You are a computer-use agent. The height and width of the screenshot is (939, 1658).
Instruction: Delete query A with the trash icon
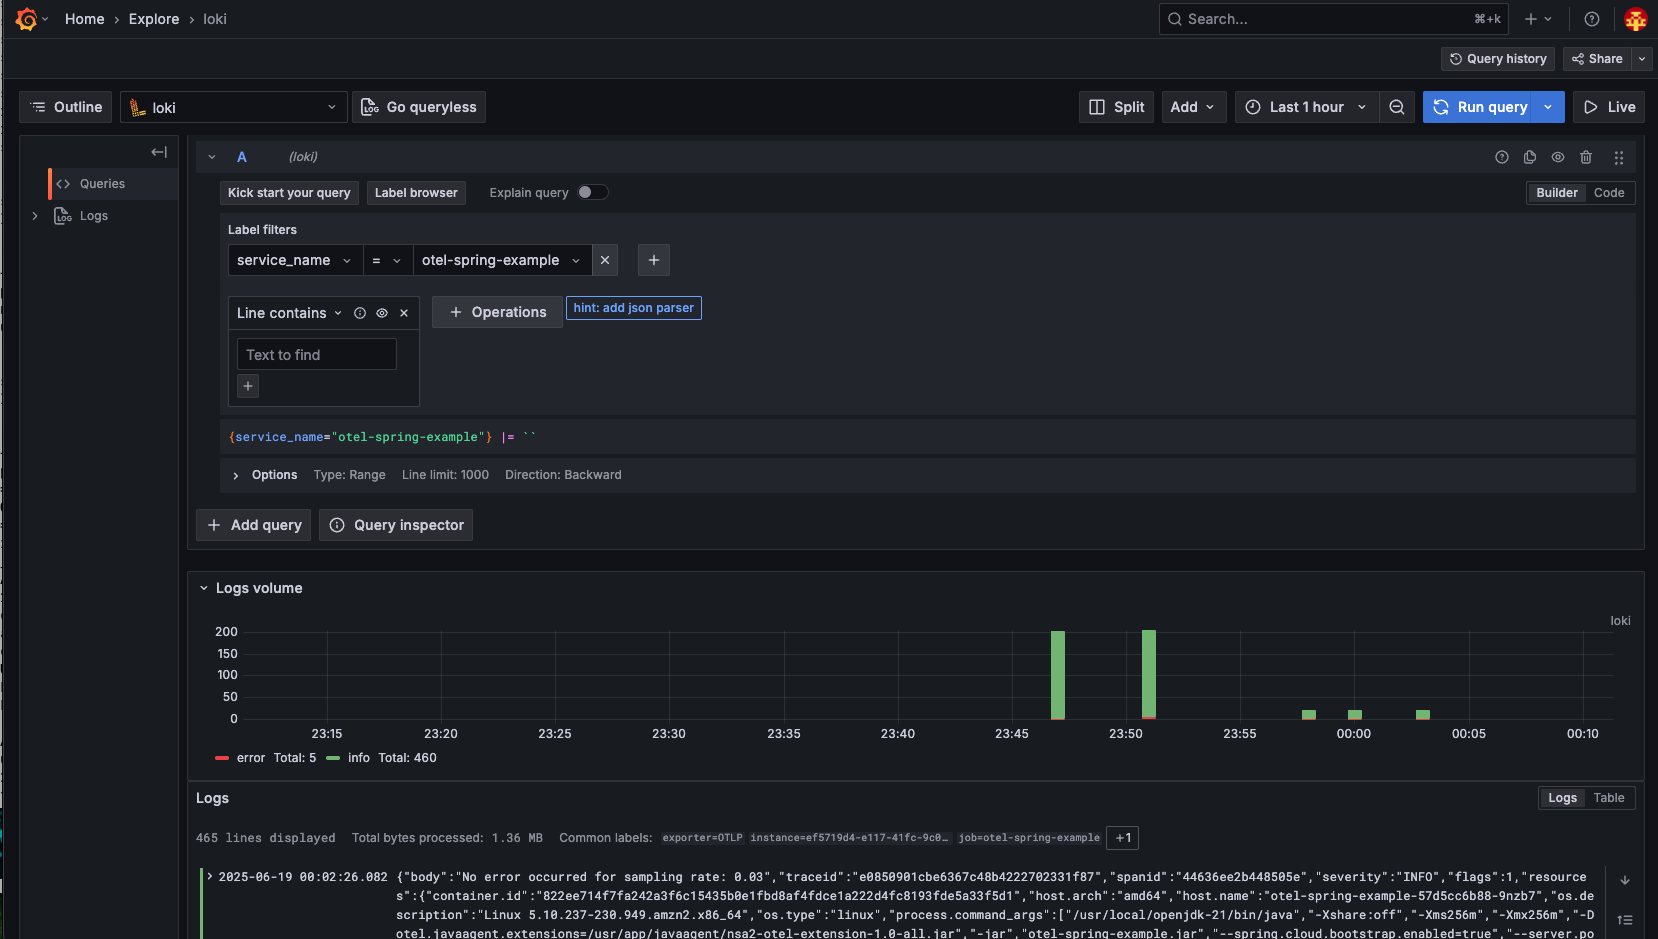[x=1586, y=157]
